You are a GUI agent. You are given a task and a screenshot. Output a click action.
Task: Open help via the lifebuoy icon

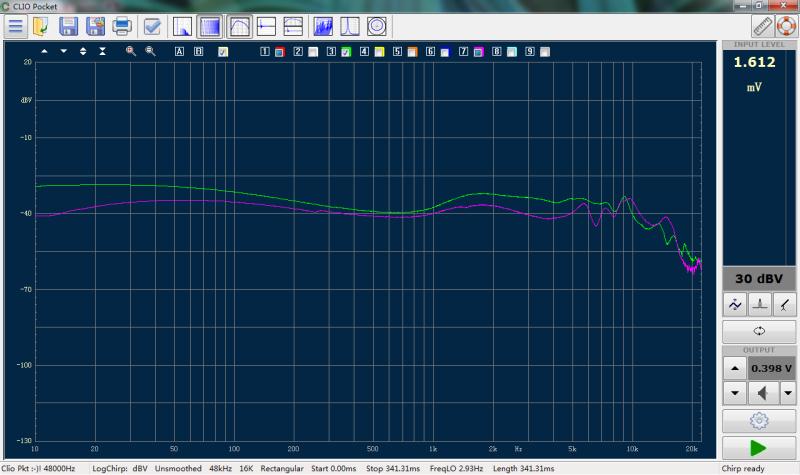(786, 26)
